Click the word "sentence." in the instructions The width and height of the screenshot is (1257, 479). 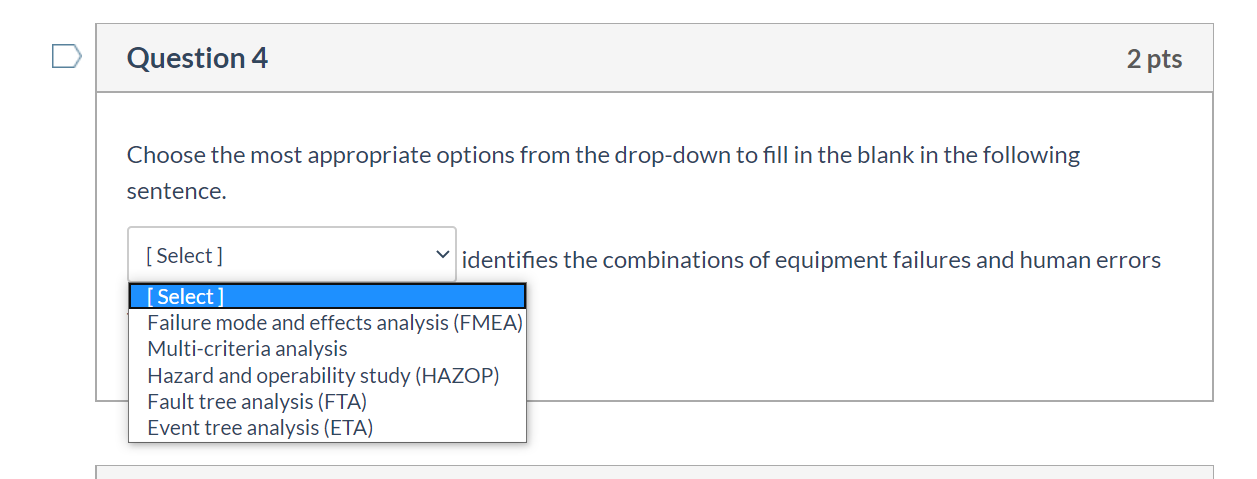point(176,191)
